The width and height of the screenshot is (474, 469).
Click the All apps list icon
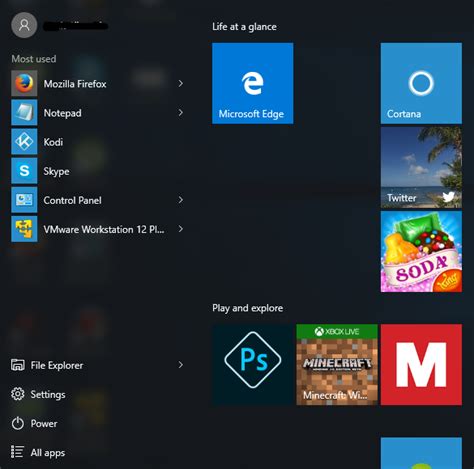click(17, 452)
